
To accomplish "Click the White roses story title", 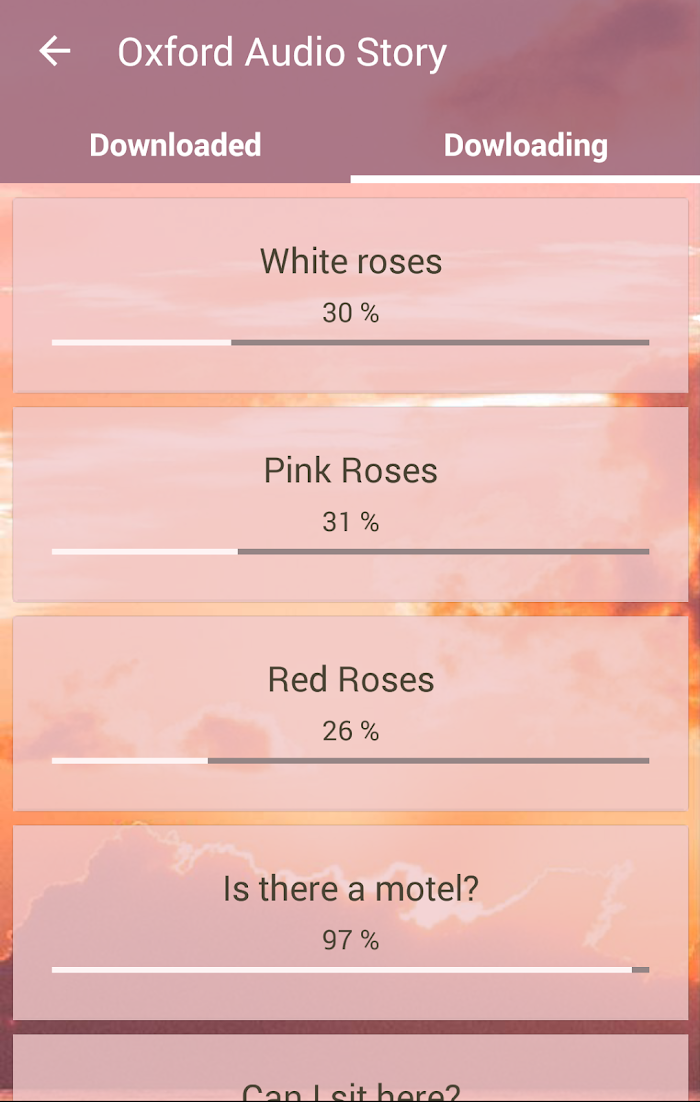I will [350, 261].
